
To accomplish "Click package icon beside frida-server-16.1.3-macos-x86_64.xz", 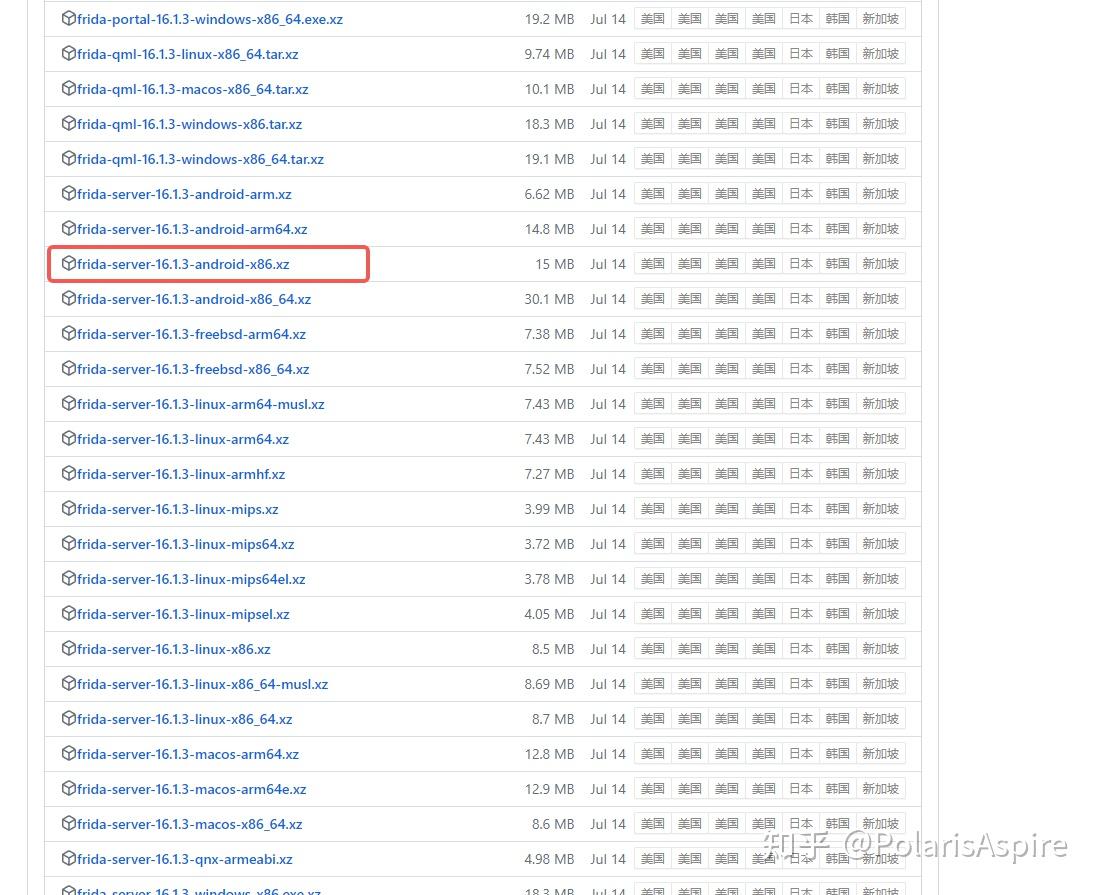I will [x=68, y=822].
